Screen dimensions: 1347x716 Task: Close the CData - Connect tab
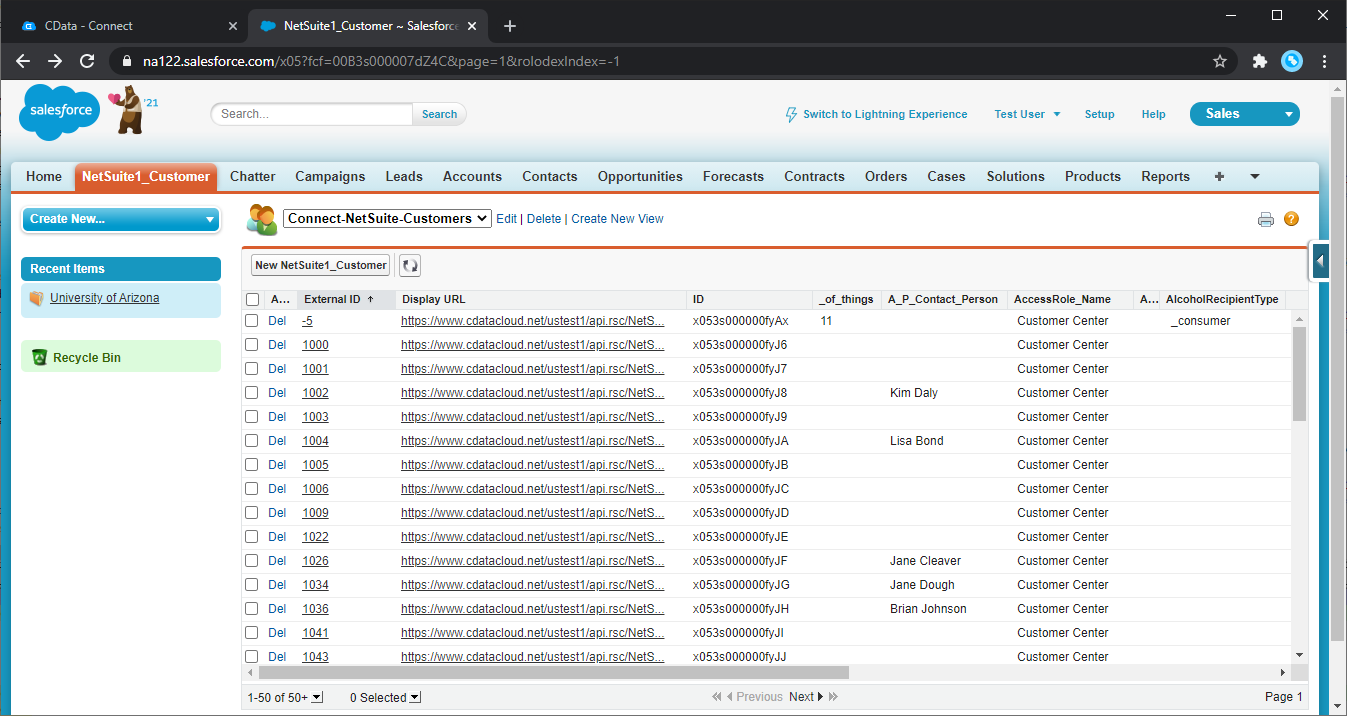(x=233, y=26)
